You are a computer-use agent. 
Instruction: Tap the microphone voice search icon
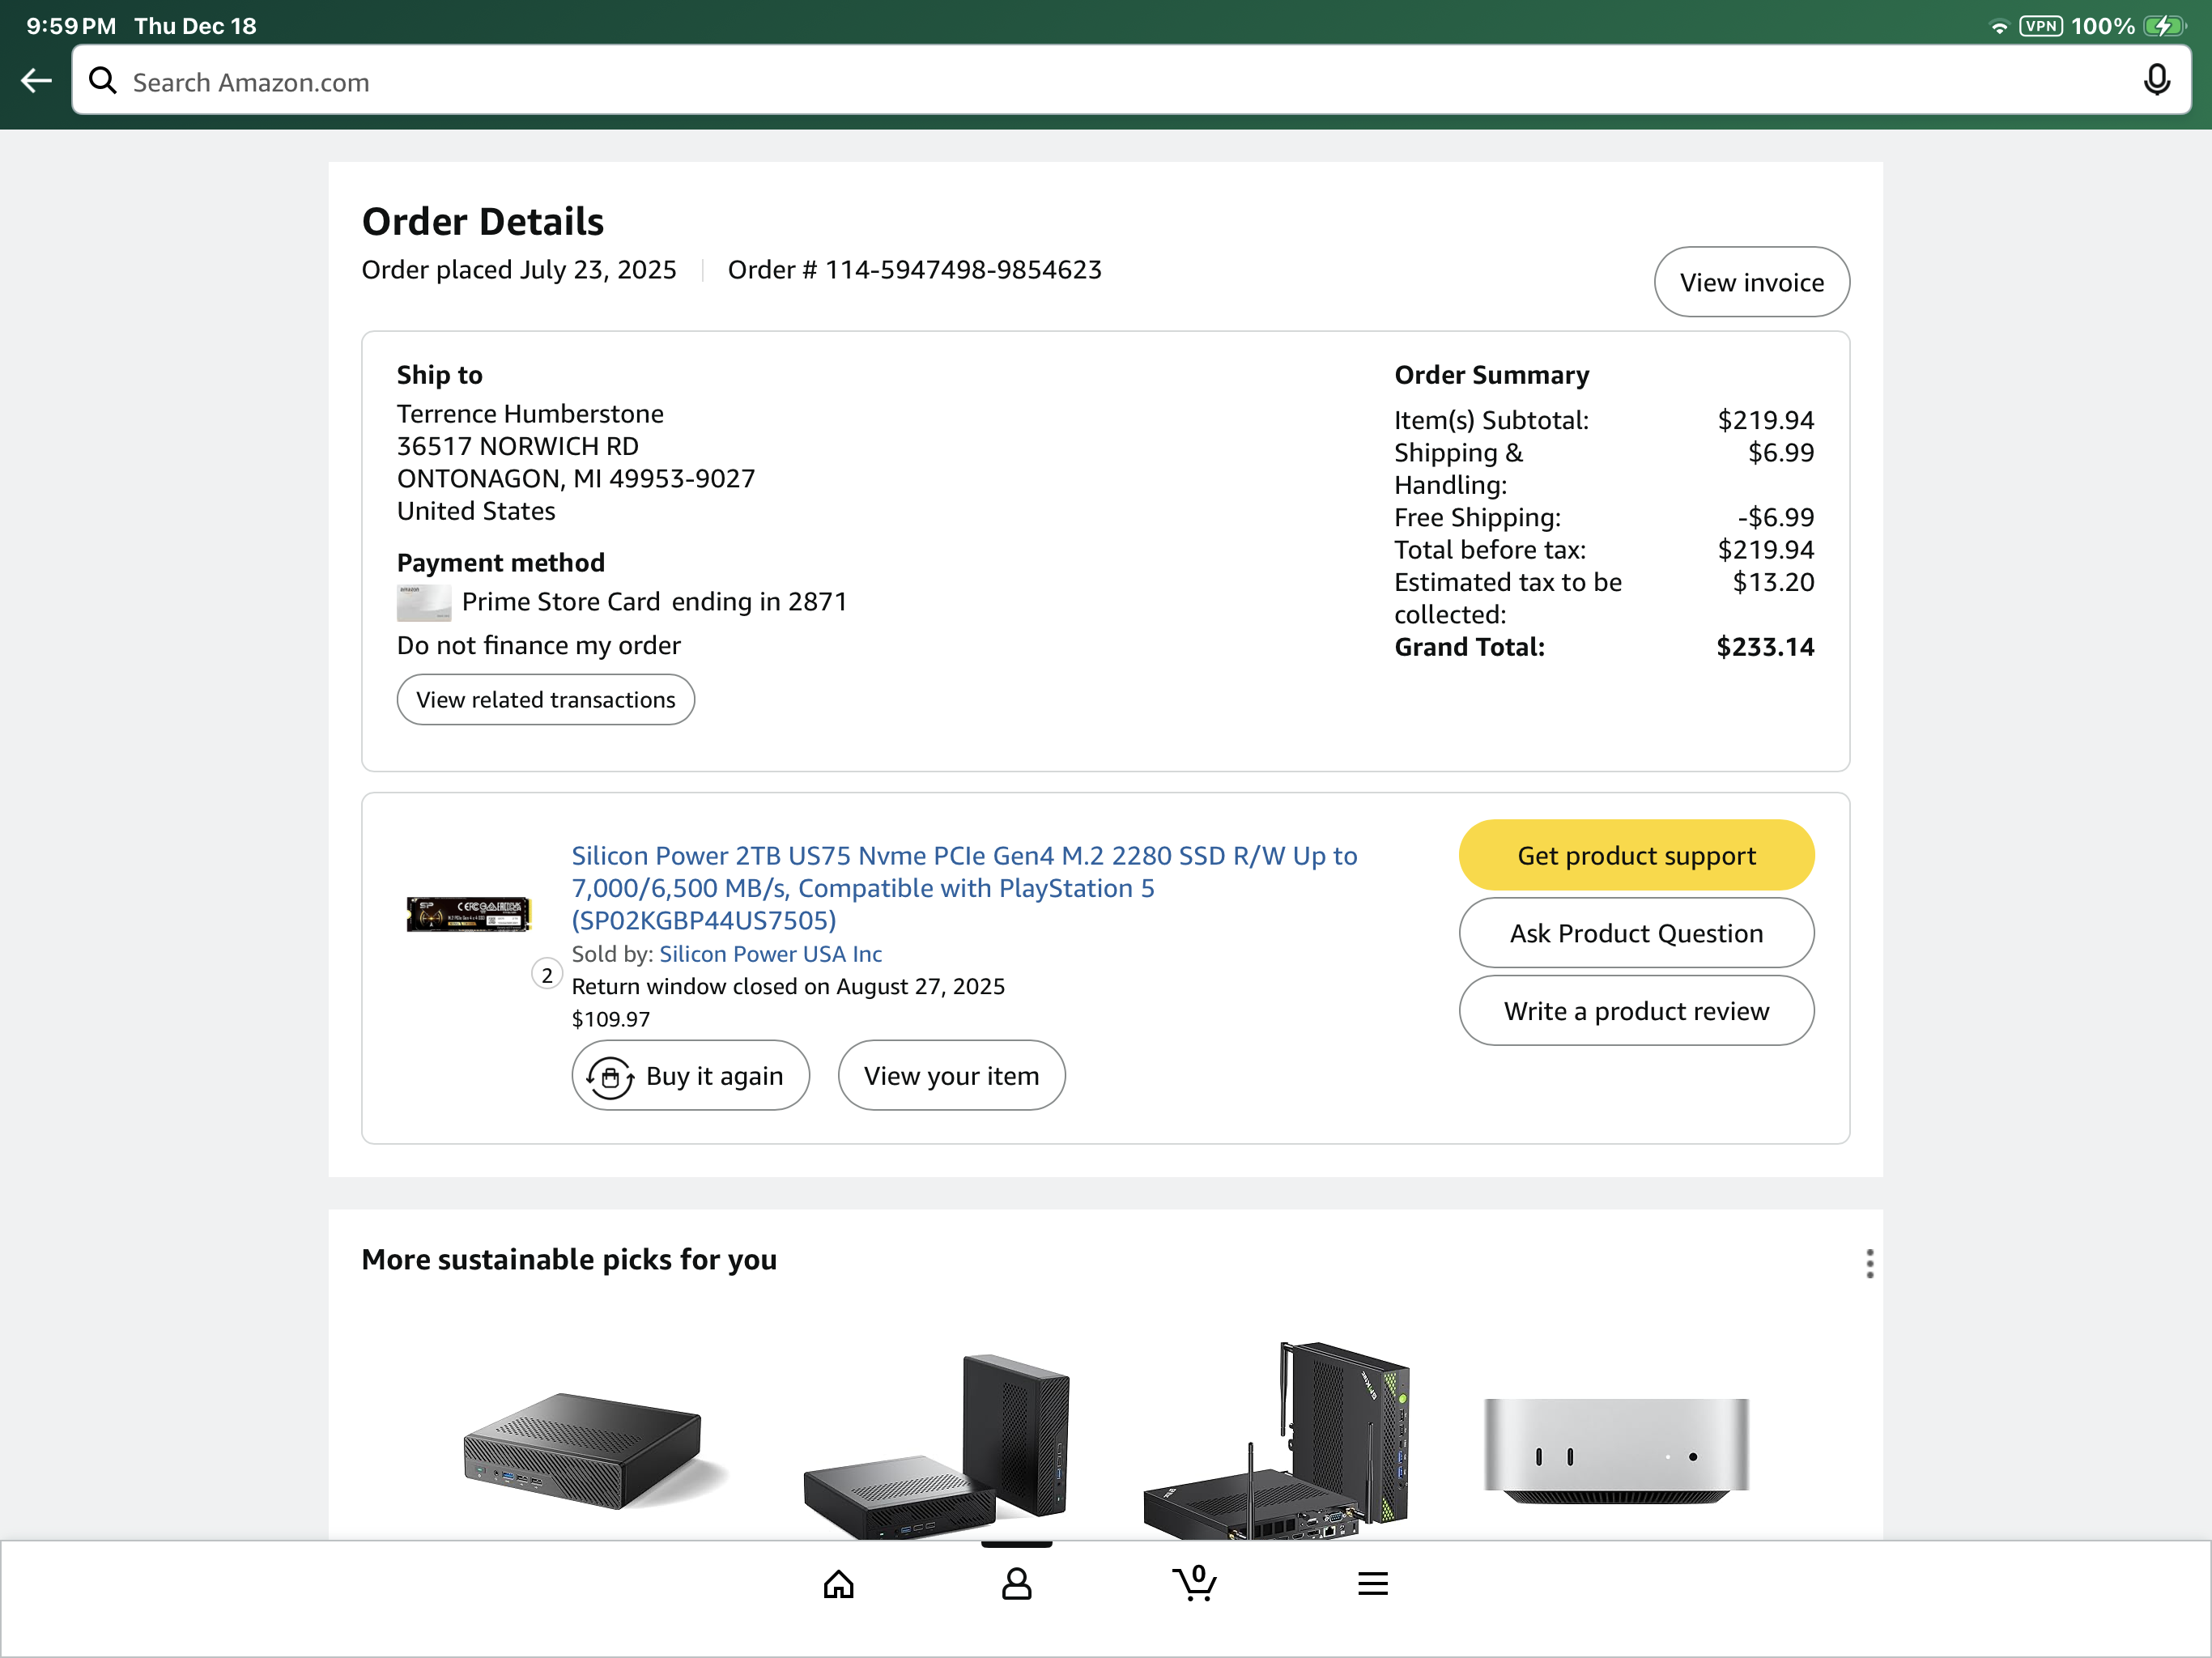click(x=2156, y=81)
